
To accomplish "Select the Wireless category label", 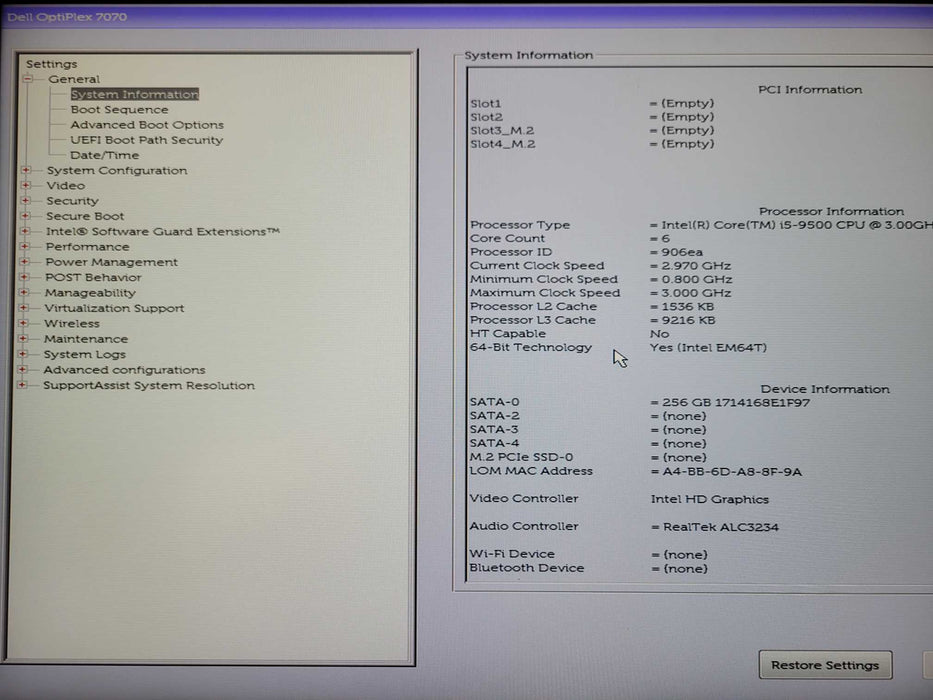I will 72,324.
